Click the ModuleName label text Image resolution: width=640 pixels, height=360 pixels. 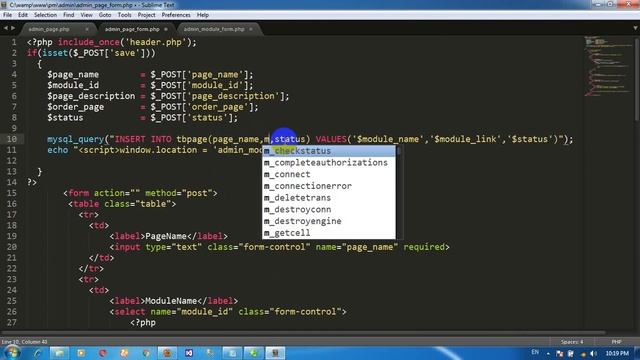click(x=171, y=301)
